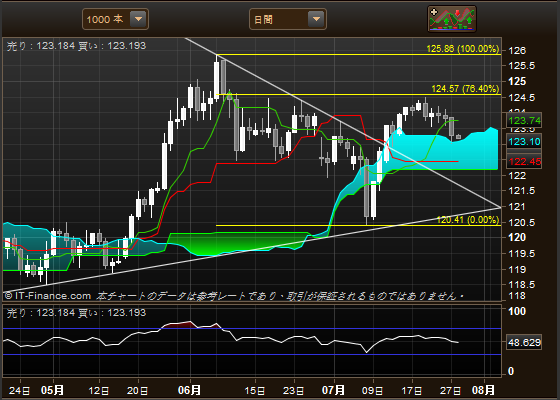Image resolution: width=560 pixels, height=400 pixels.
Task: Expand the 1000本 bar count dropdown arrow
Action: click(138, 19)
